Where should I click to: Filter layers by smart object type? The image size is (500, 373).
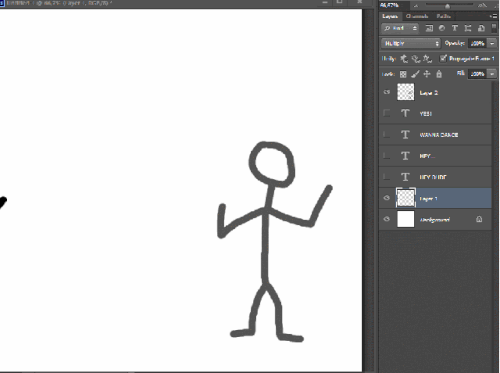481,28
